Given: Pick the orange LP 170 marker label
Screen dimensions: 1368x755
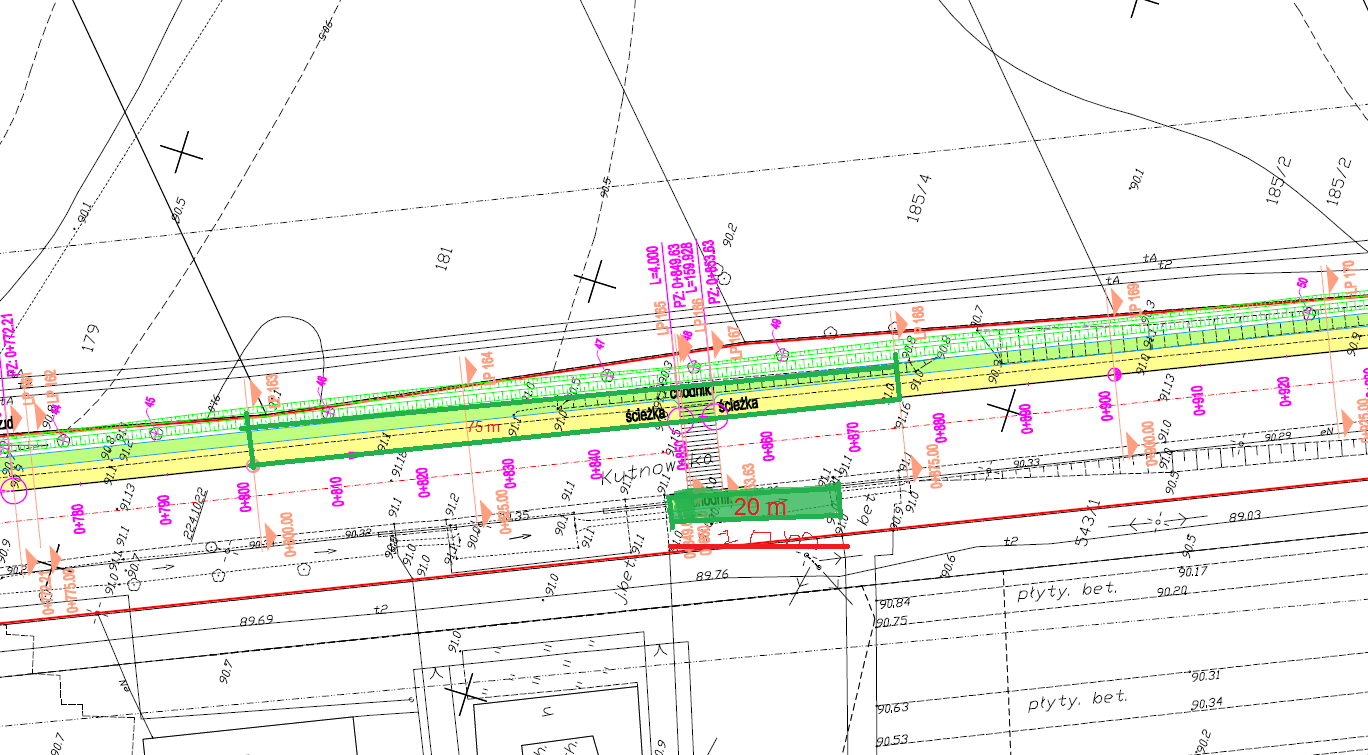Looking at the screenshot, I should (1348, 278).
